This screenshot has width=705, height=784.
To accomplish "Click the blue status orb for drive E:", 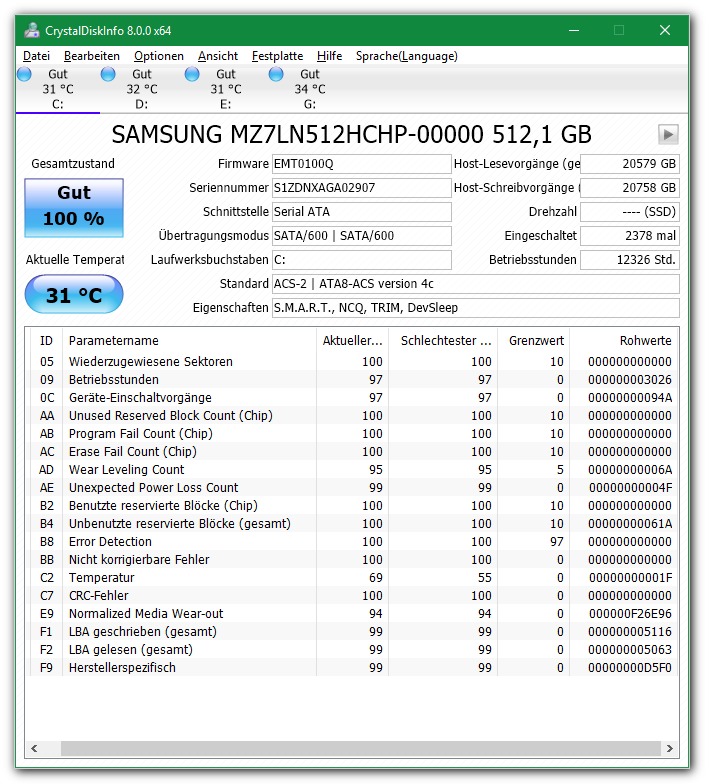I will [192, 74].
